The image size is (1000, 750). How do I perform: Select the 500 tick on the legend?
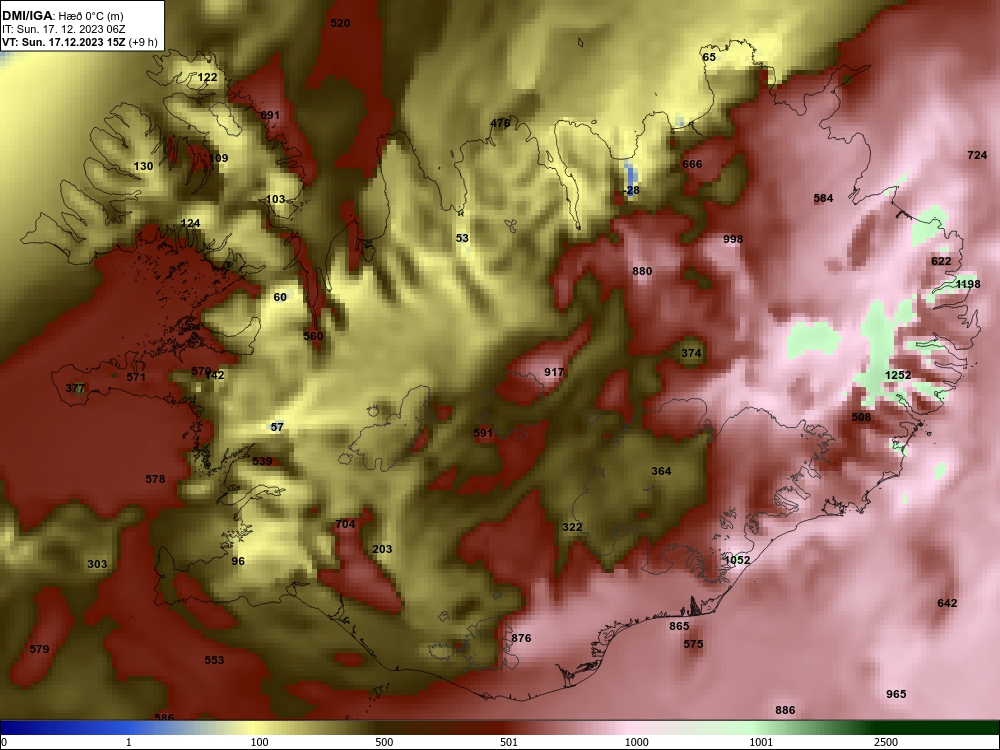click(384, 742)
